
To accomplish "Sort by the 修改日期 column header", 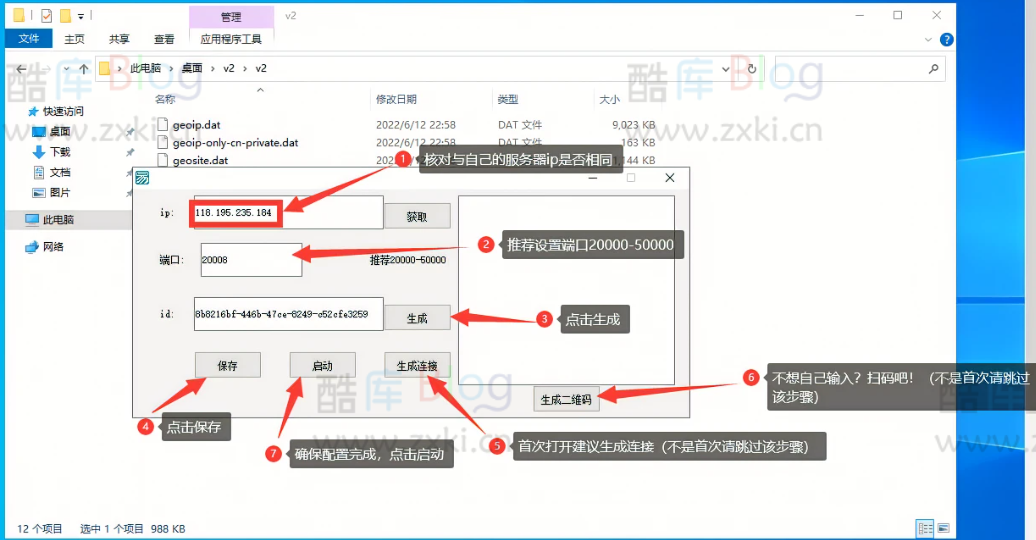I will tap(396, 99).
